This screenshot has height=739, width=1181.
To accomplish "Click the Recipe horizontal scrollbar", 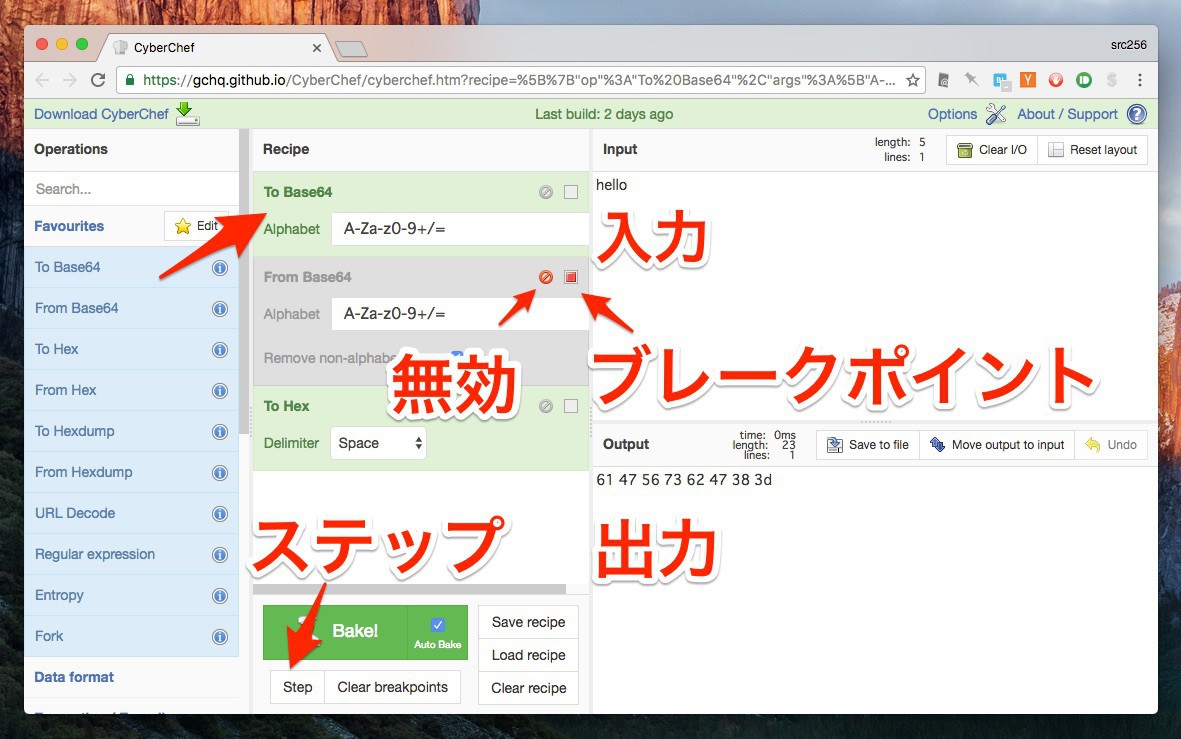I will click(409, 588).
